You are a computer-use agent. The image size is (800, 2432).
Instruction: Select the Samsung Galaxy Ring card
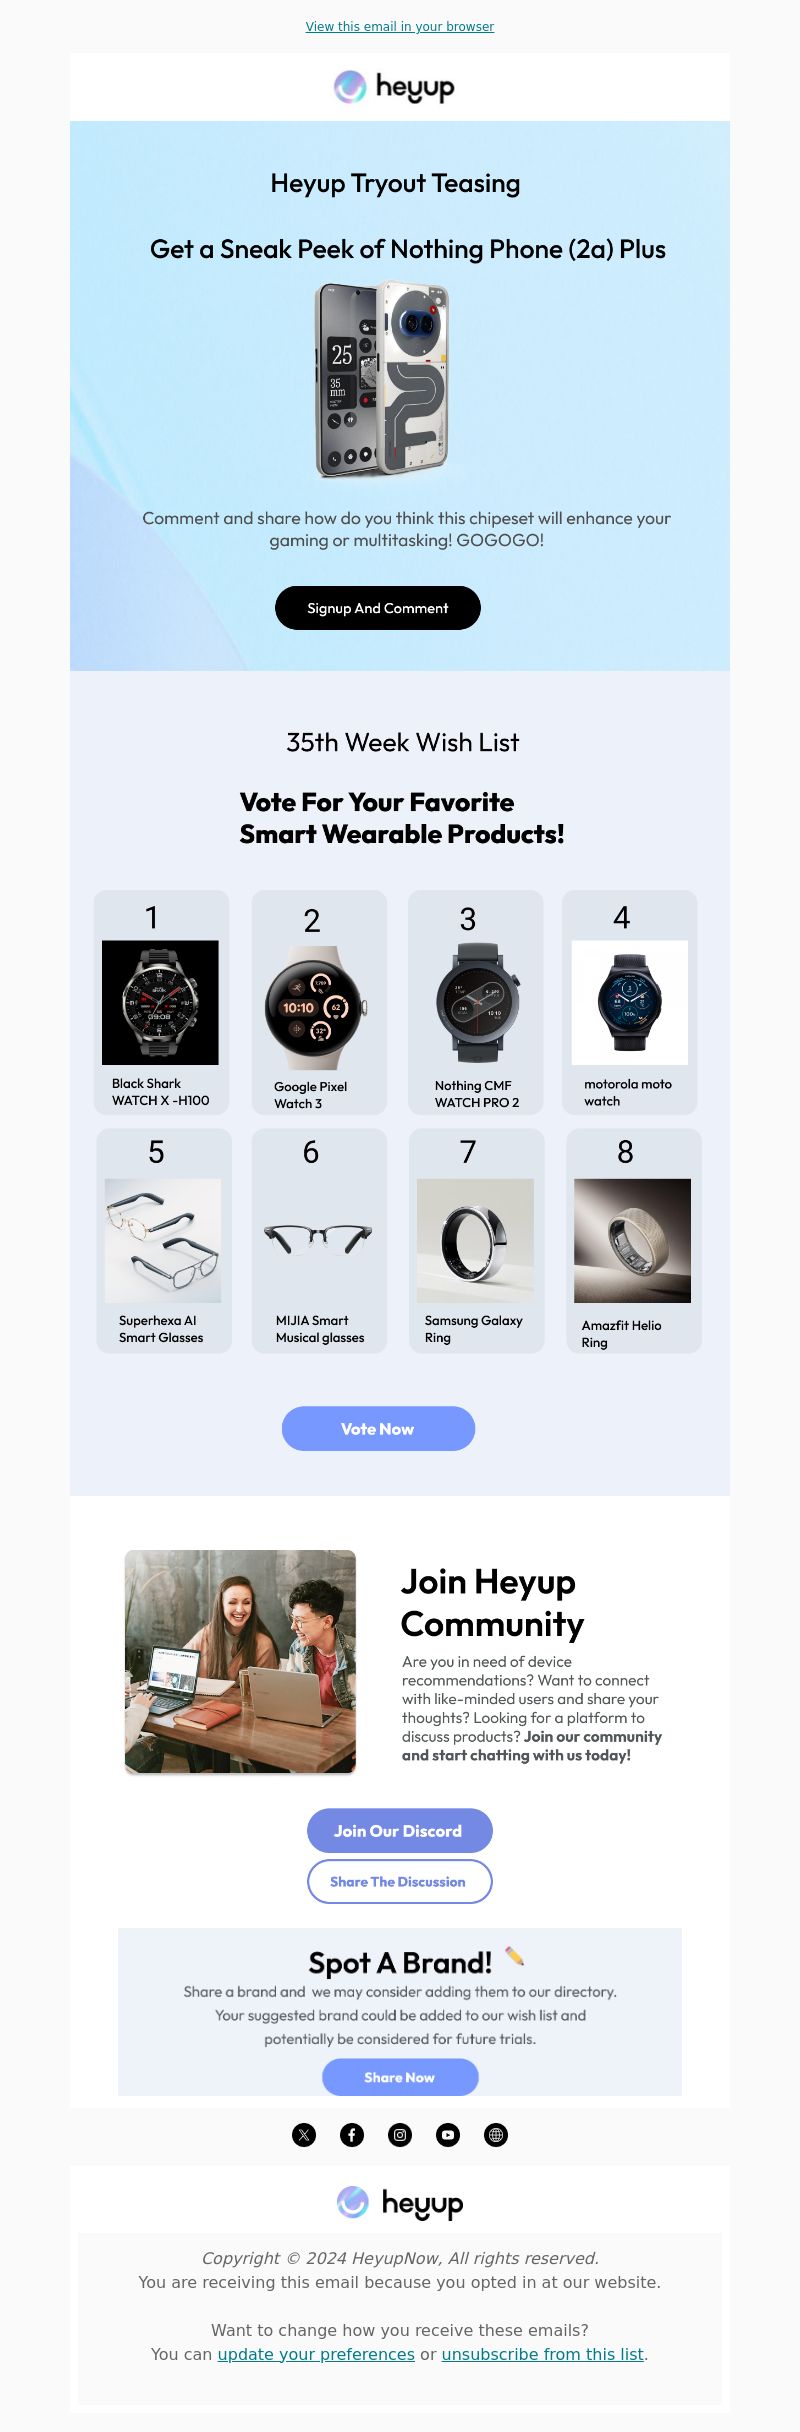477,1241
